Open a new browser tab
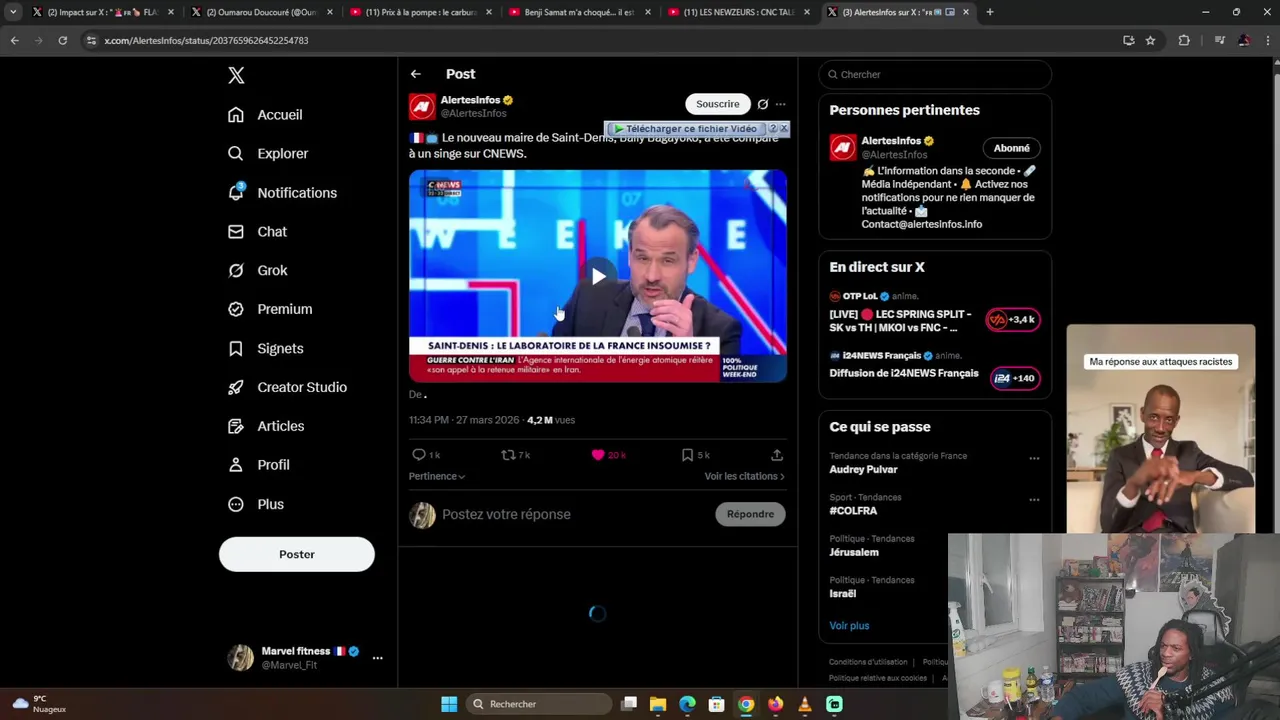Viewport: 1280px width, 720px height. [x=990, y=12]
